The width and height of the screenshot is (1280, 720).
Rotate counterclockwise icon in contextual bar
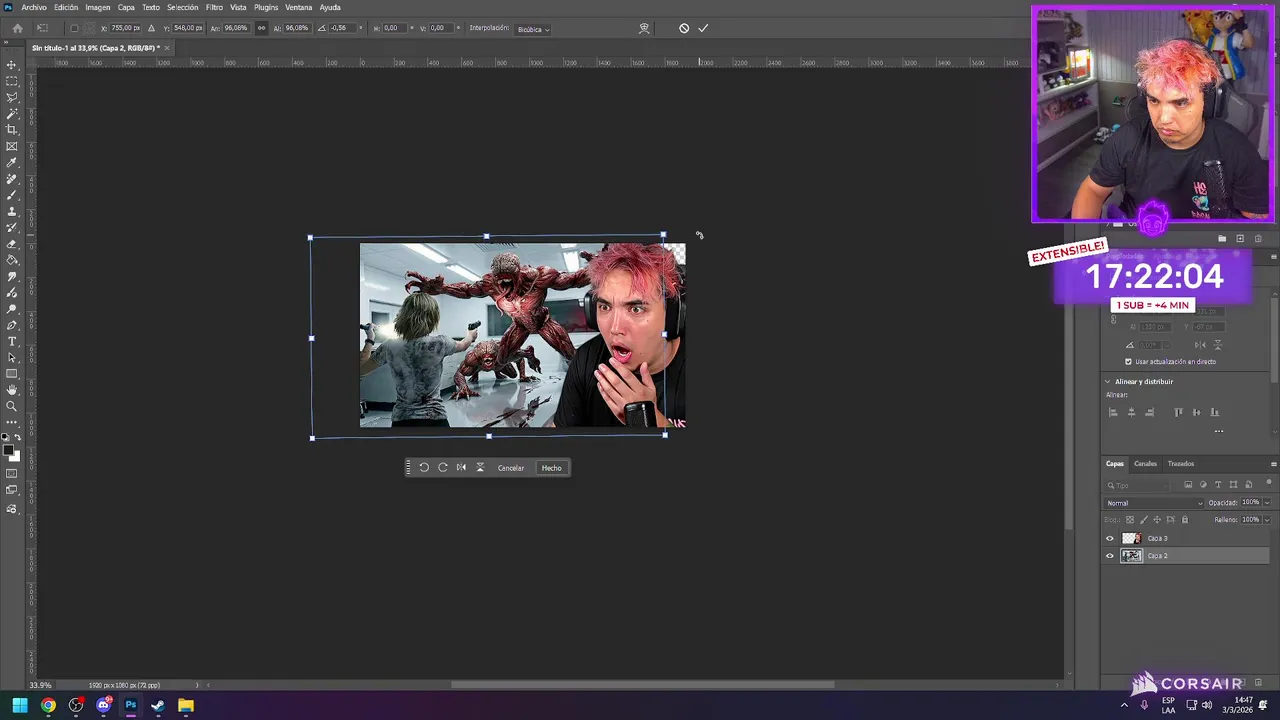point(424,467)
